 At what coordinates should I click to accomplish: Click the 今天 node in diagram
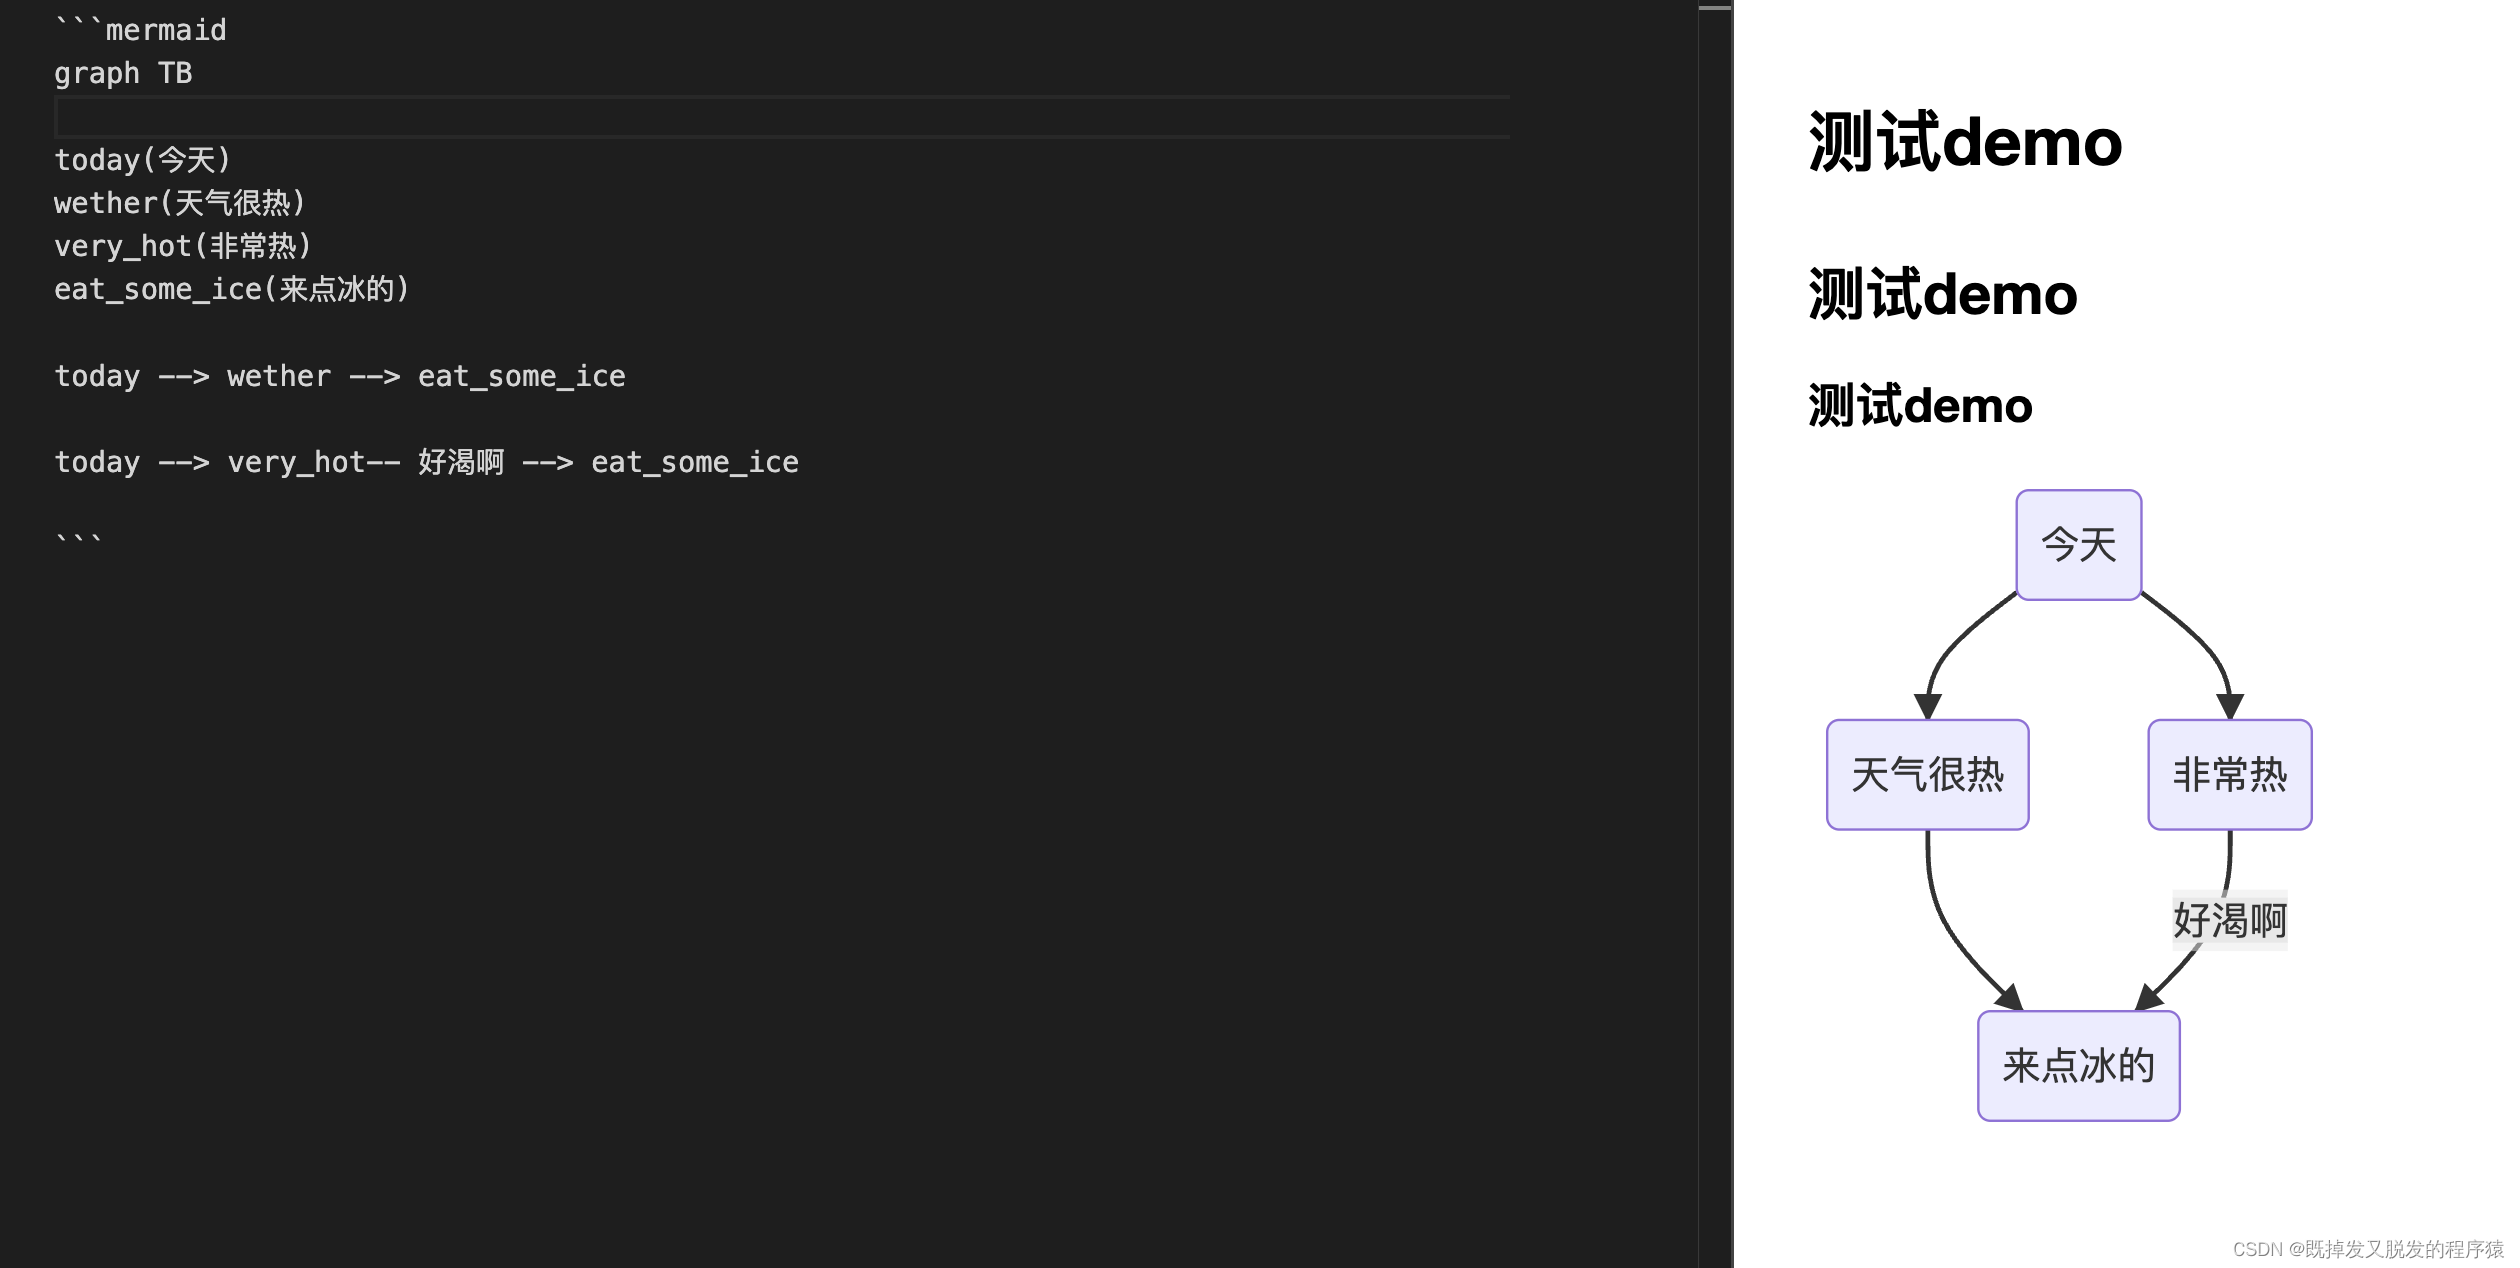click(x=2078, y=545)
